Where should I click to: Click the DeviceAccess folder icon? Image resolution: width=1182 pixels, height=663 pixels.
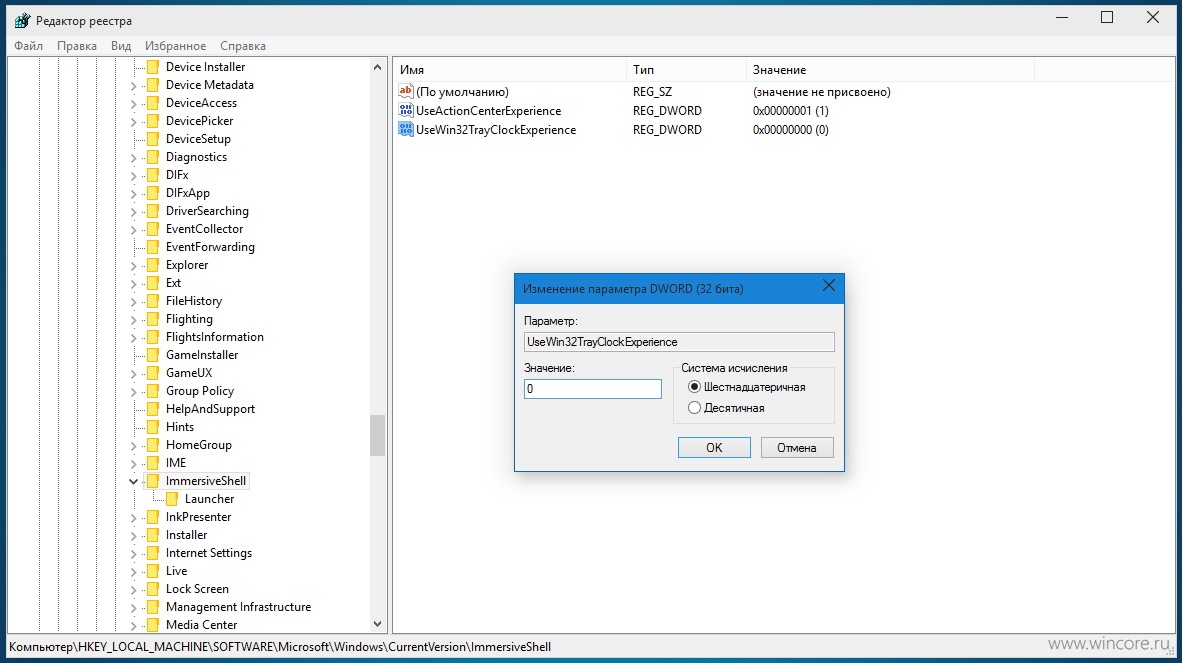pos(153,102)
